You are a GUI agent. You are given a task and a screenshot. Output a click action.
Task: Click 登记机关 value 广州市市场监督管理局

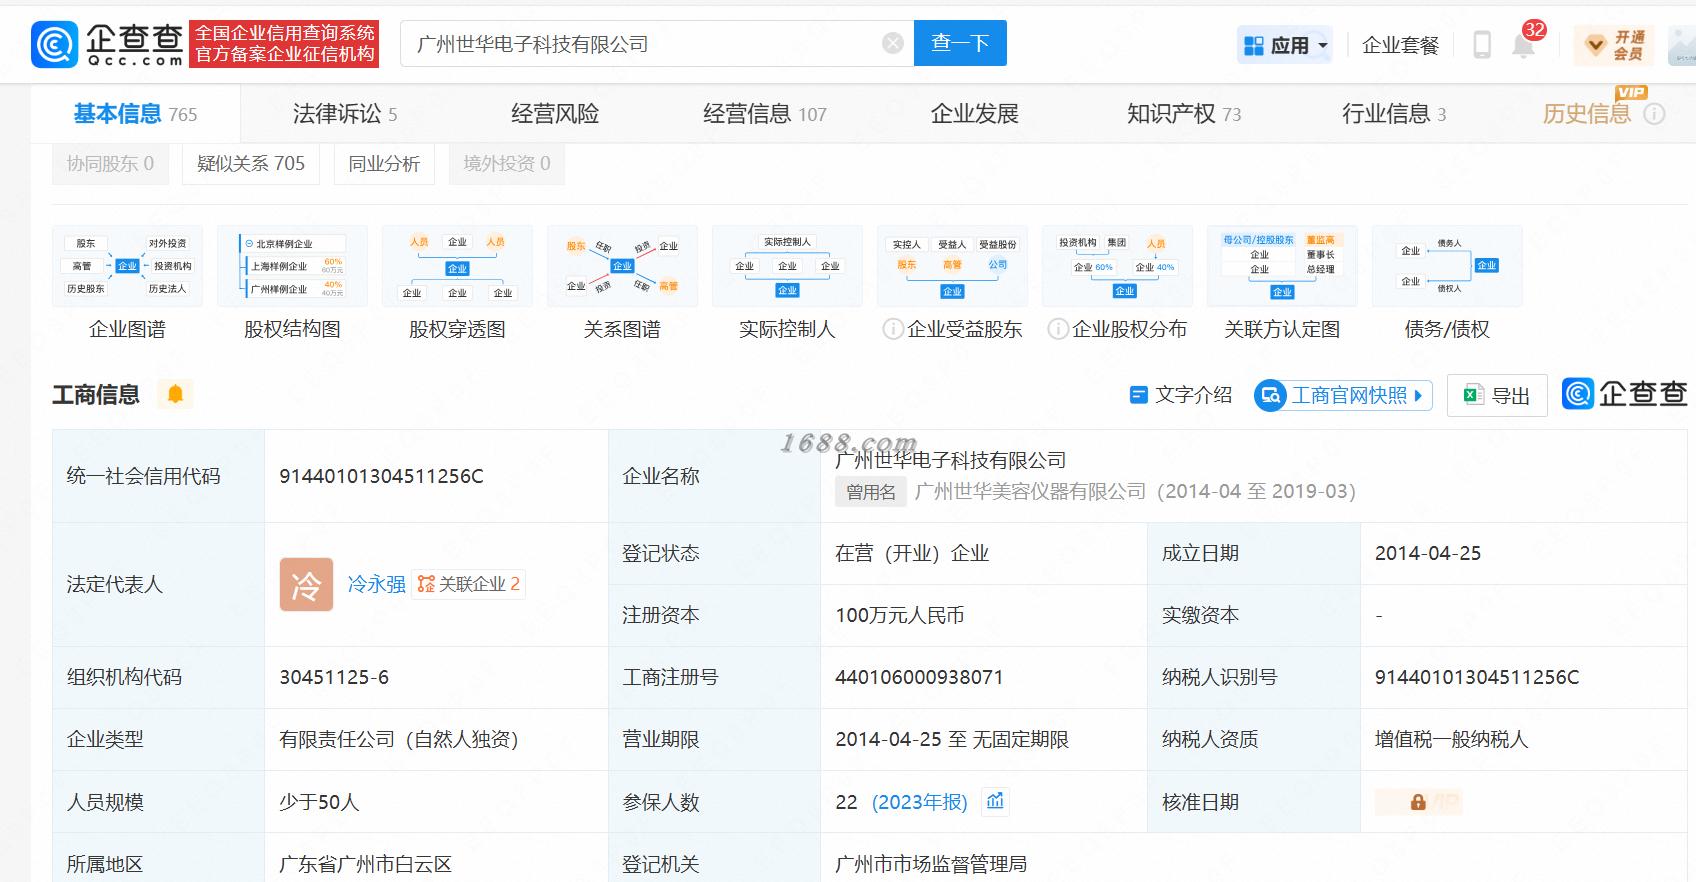tap(931, 864)
